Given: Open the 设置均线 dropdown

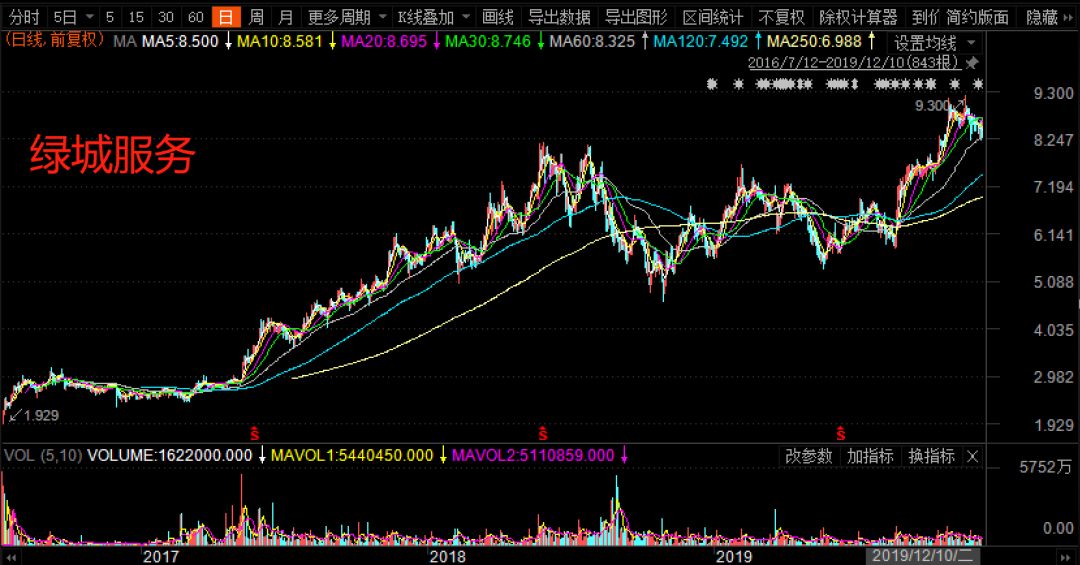Looking at the screenshot, I should tap(934, 43).
